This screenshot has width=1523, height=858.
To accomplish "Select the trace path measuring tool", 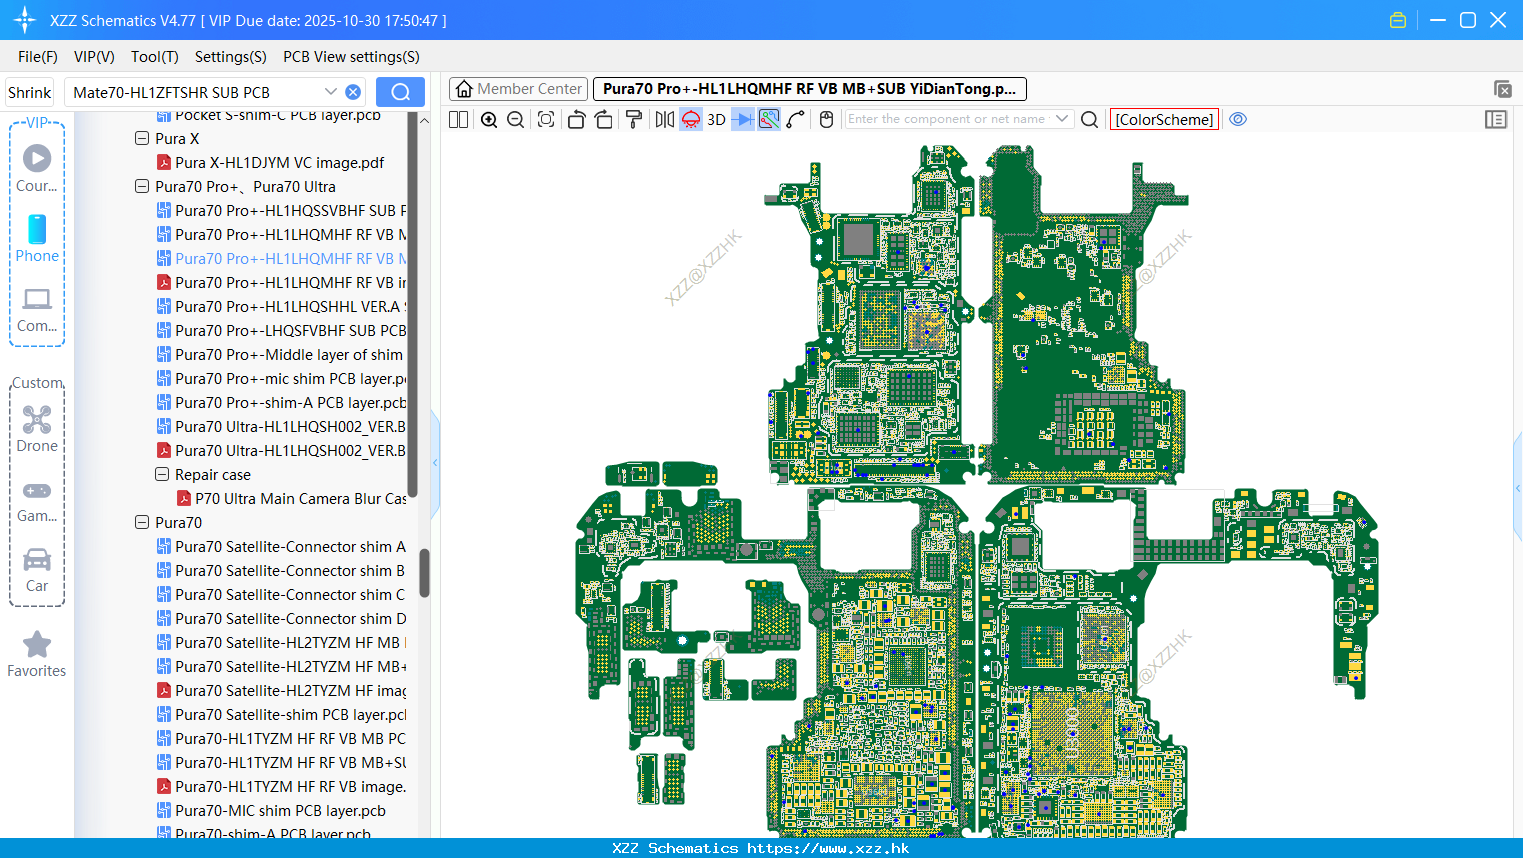I will (796, 119).
